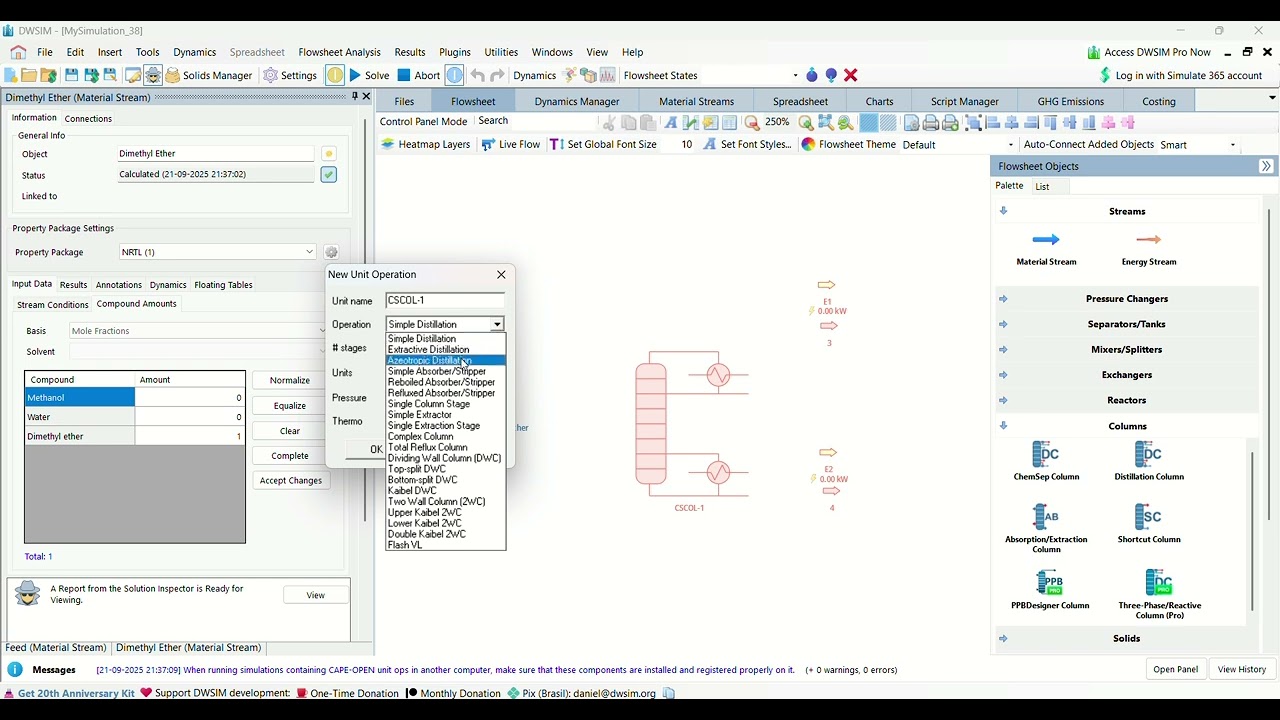1280x720 pixels.
Task: Log in with Simulate 365 account
Action: pyautogui.click(x=1180, y=76)
